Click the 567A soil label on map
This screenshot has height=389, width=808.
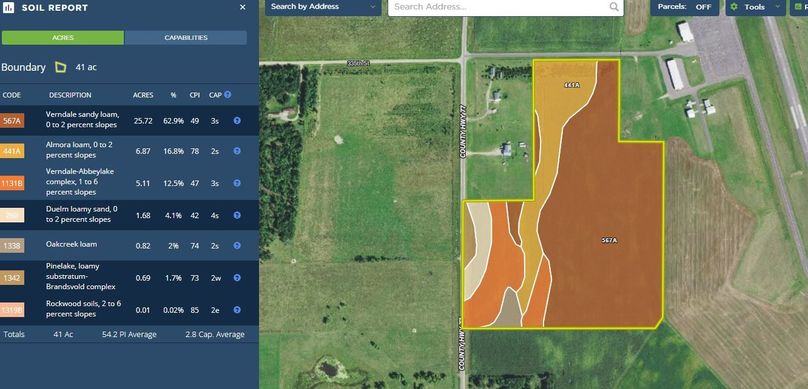click(609, 240)
